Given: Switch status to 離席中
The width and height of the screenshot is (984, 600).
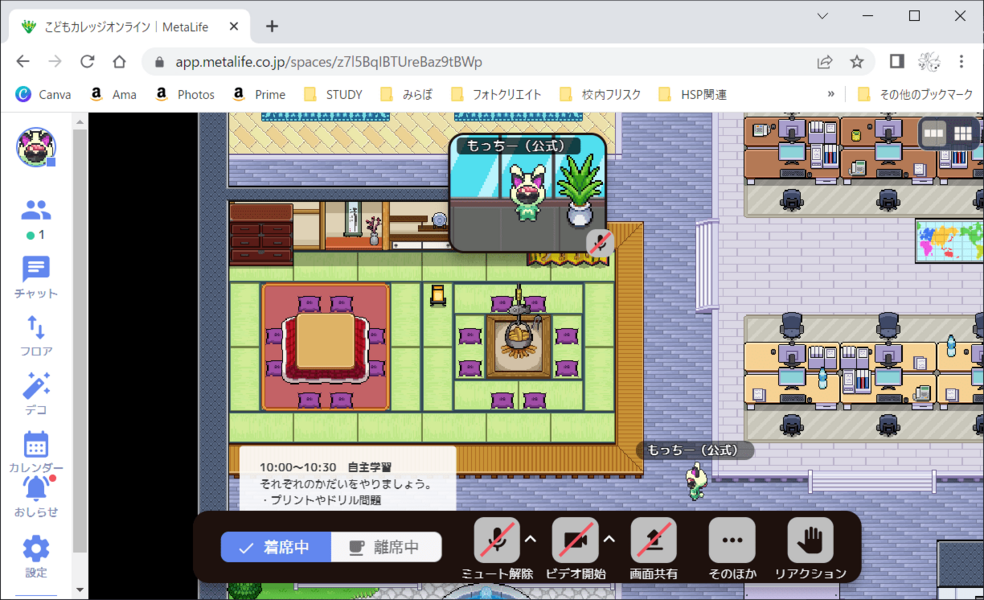Looking at the screenshot, I should (386, 547).
